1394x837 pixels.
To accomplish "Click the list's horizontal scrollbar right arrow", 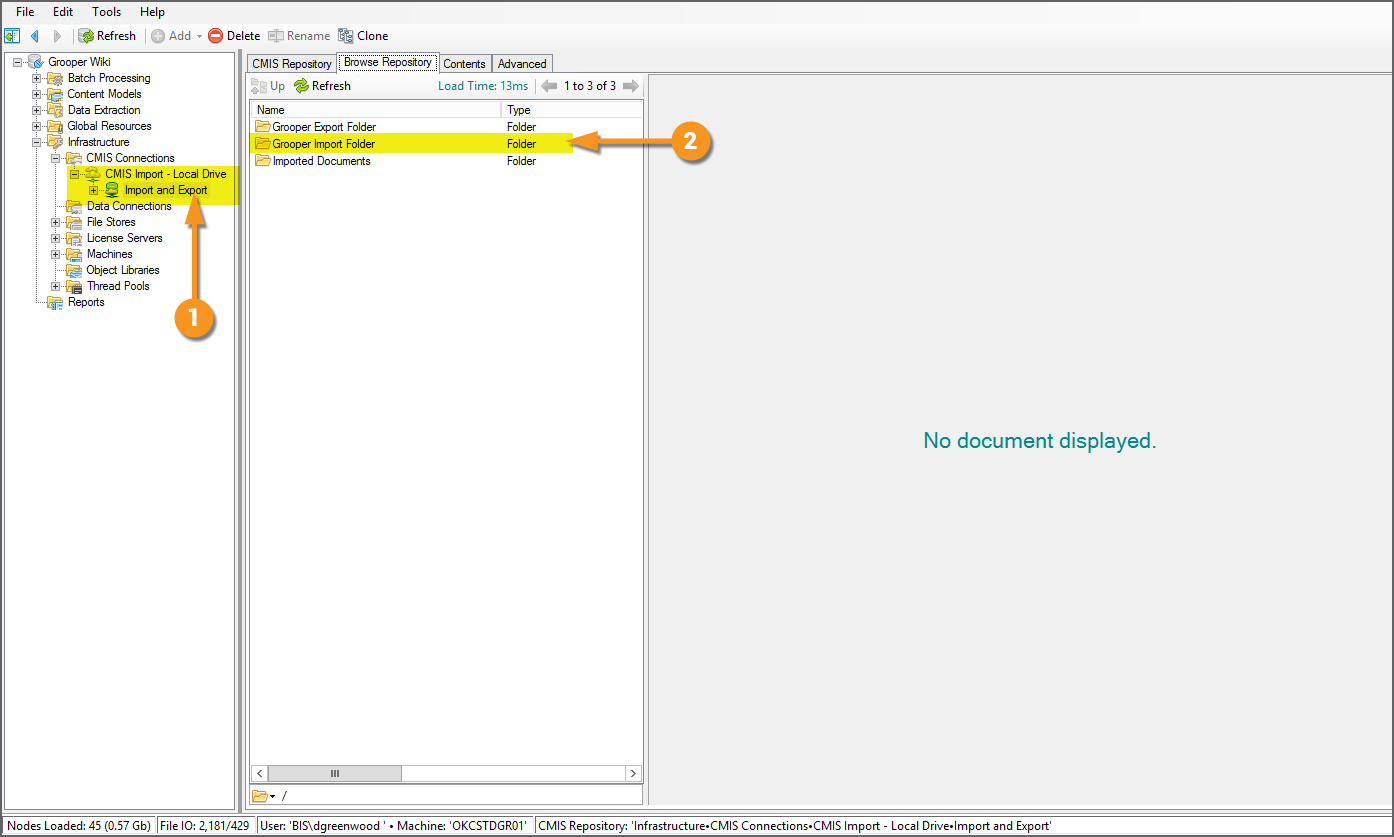I will [633, 773].
